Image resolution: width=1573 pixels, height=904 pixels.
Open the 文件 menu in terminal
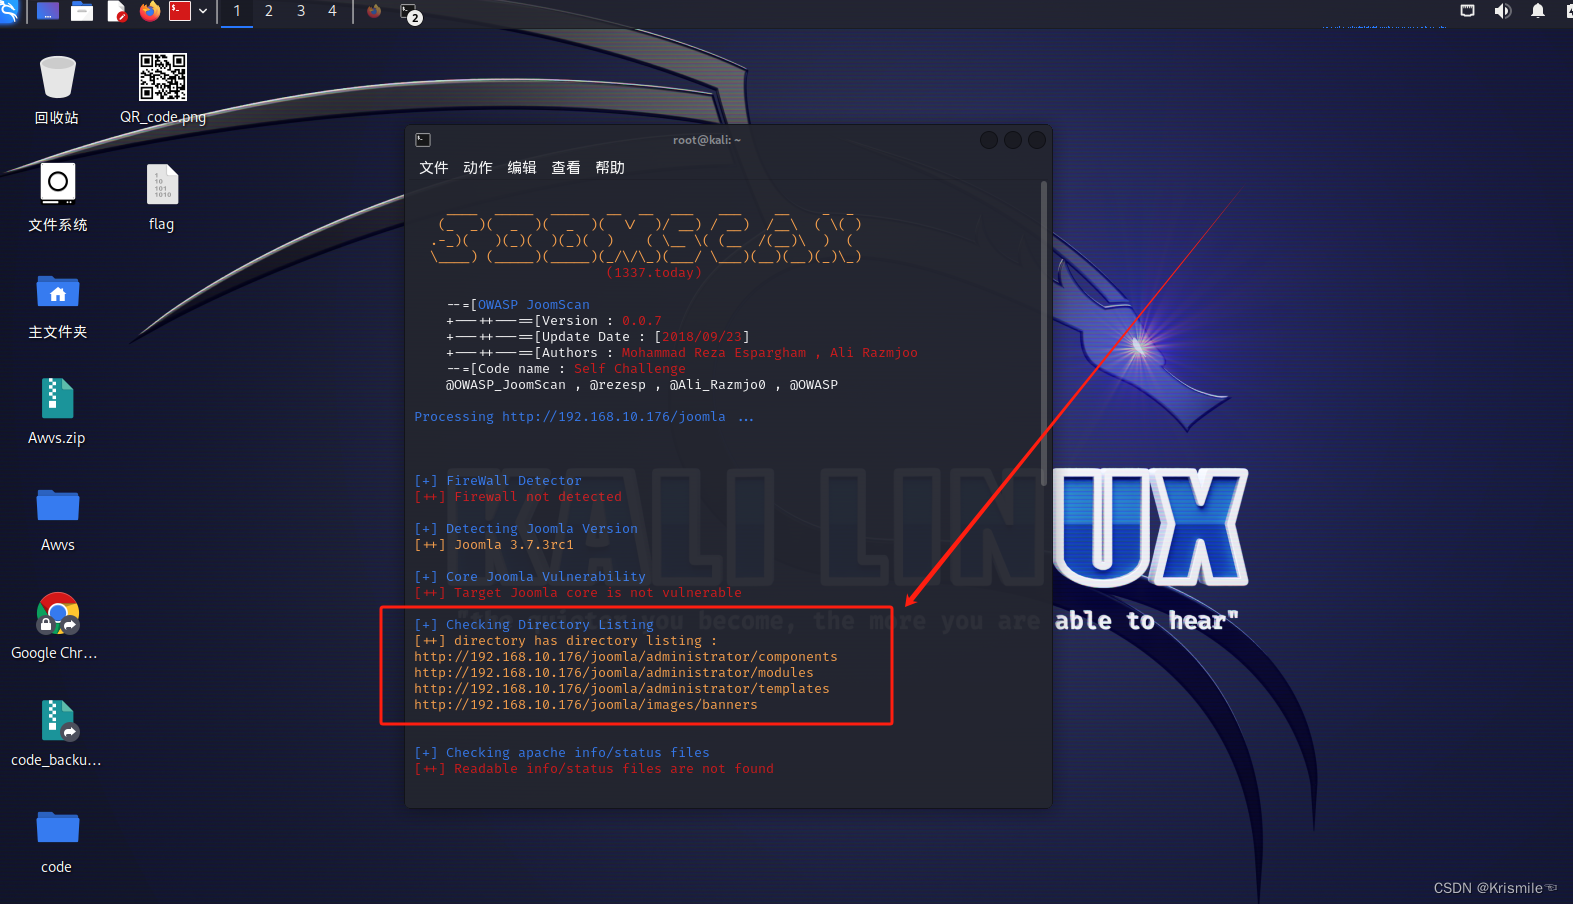click(433, 168)
